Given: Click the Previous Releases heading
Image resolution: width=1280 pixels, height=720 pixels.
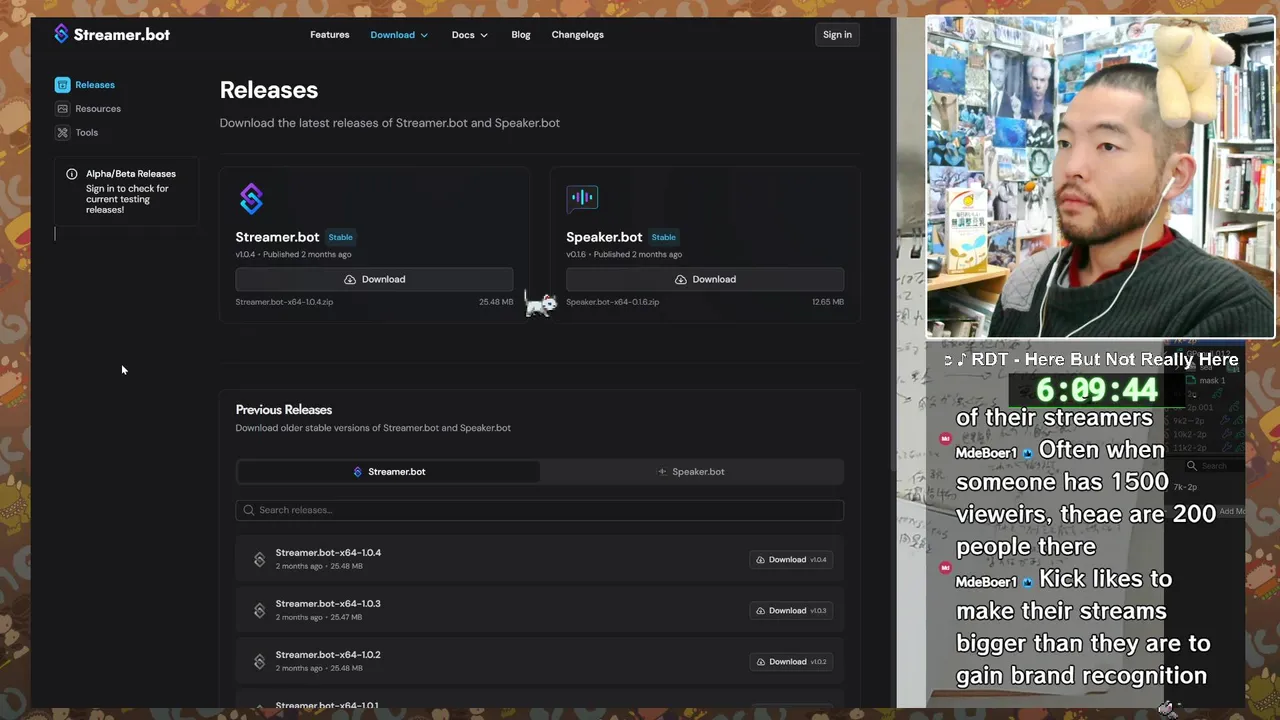Looking at the screenshot, I should 284,410.
